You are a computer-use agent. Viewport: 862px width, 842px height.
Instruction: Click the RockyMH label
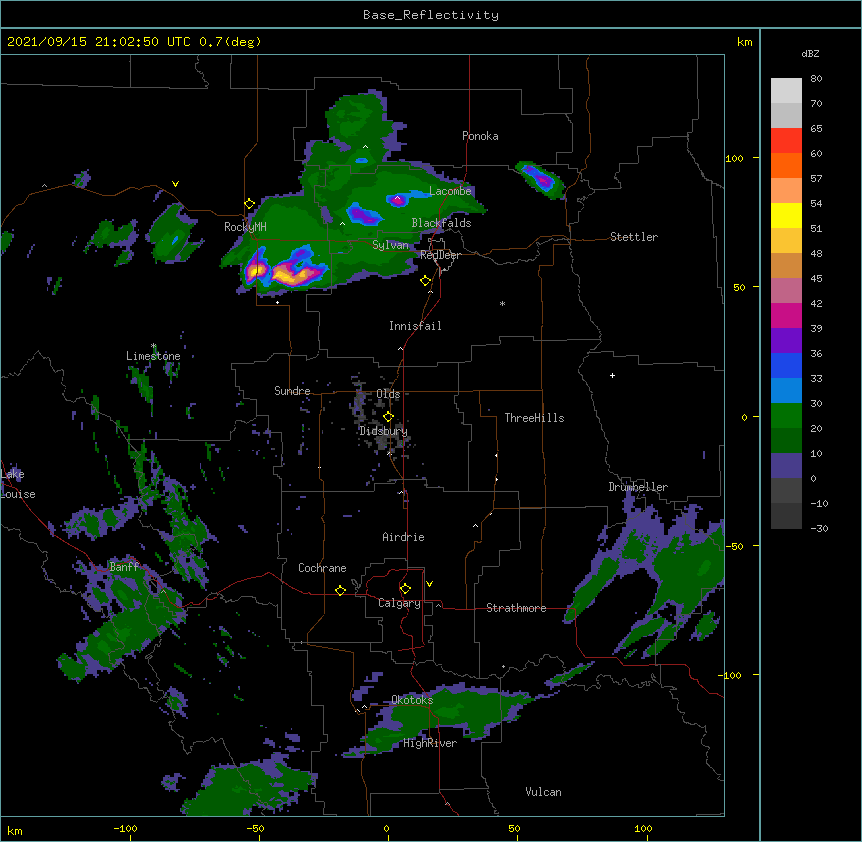[x=245, y=227]
